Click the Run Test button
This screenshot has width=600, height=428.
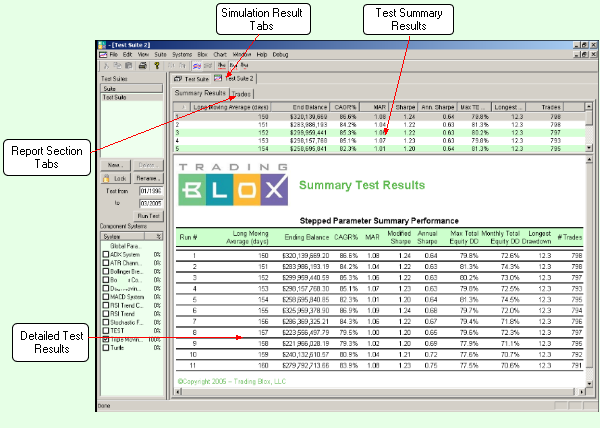pyautogui.click(x=148, y=216)
